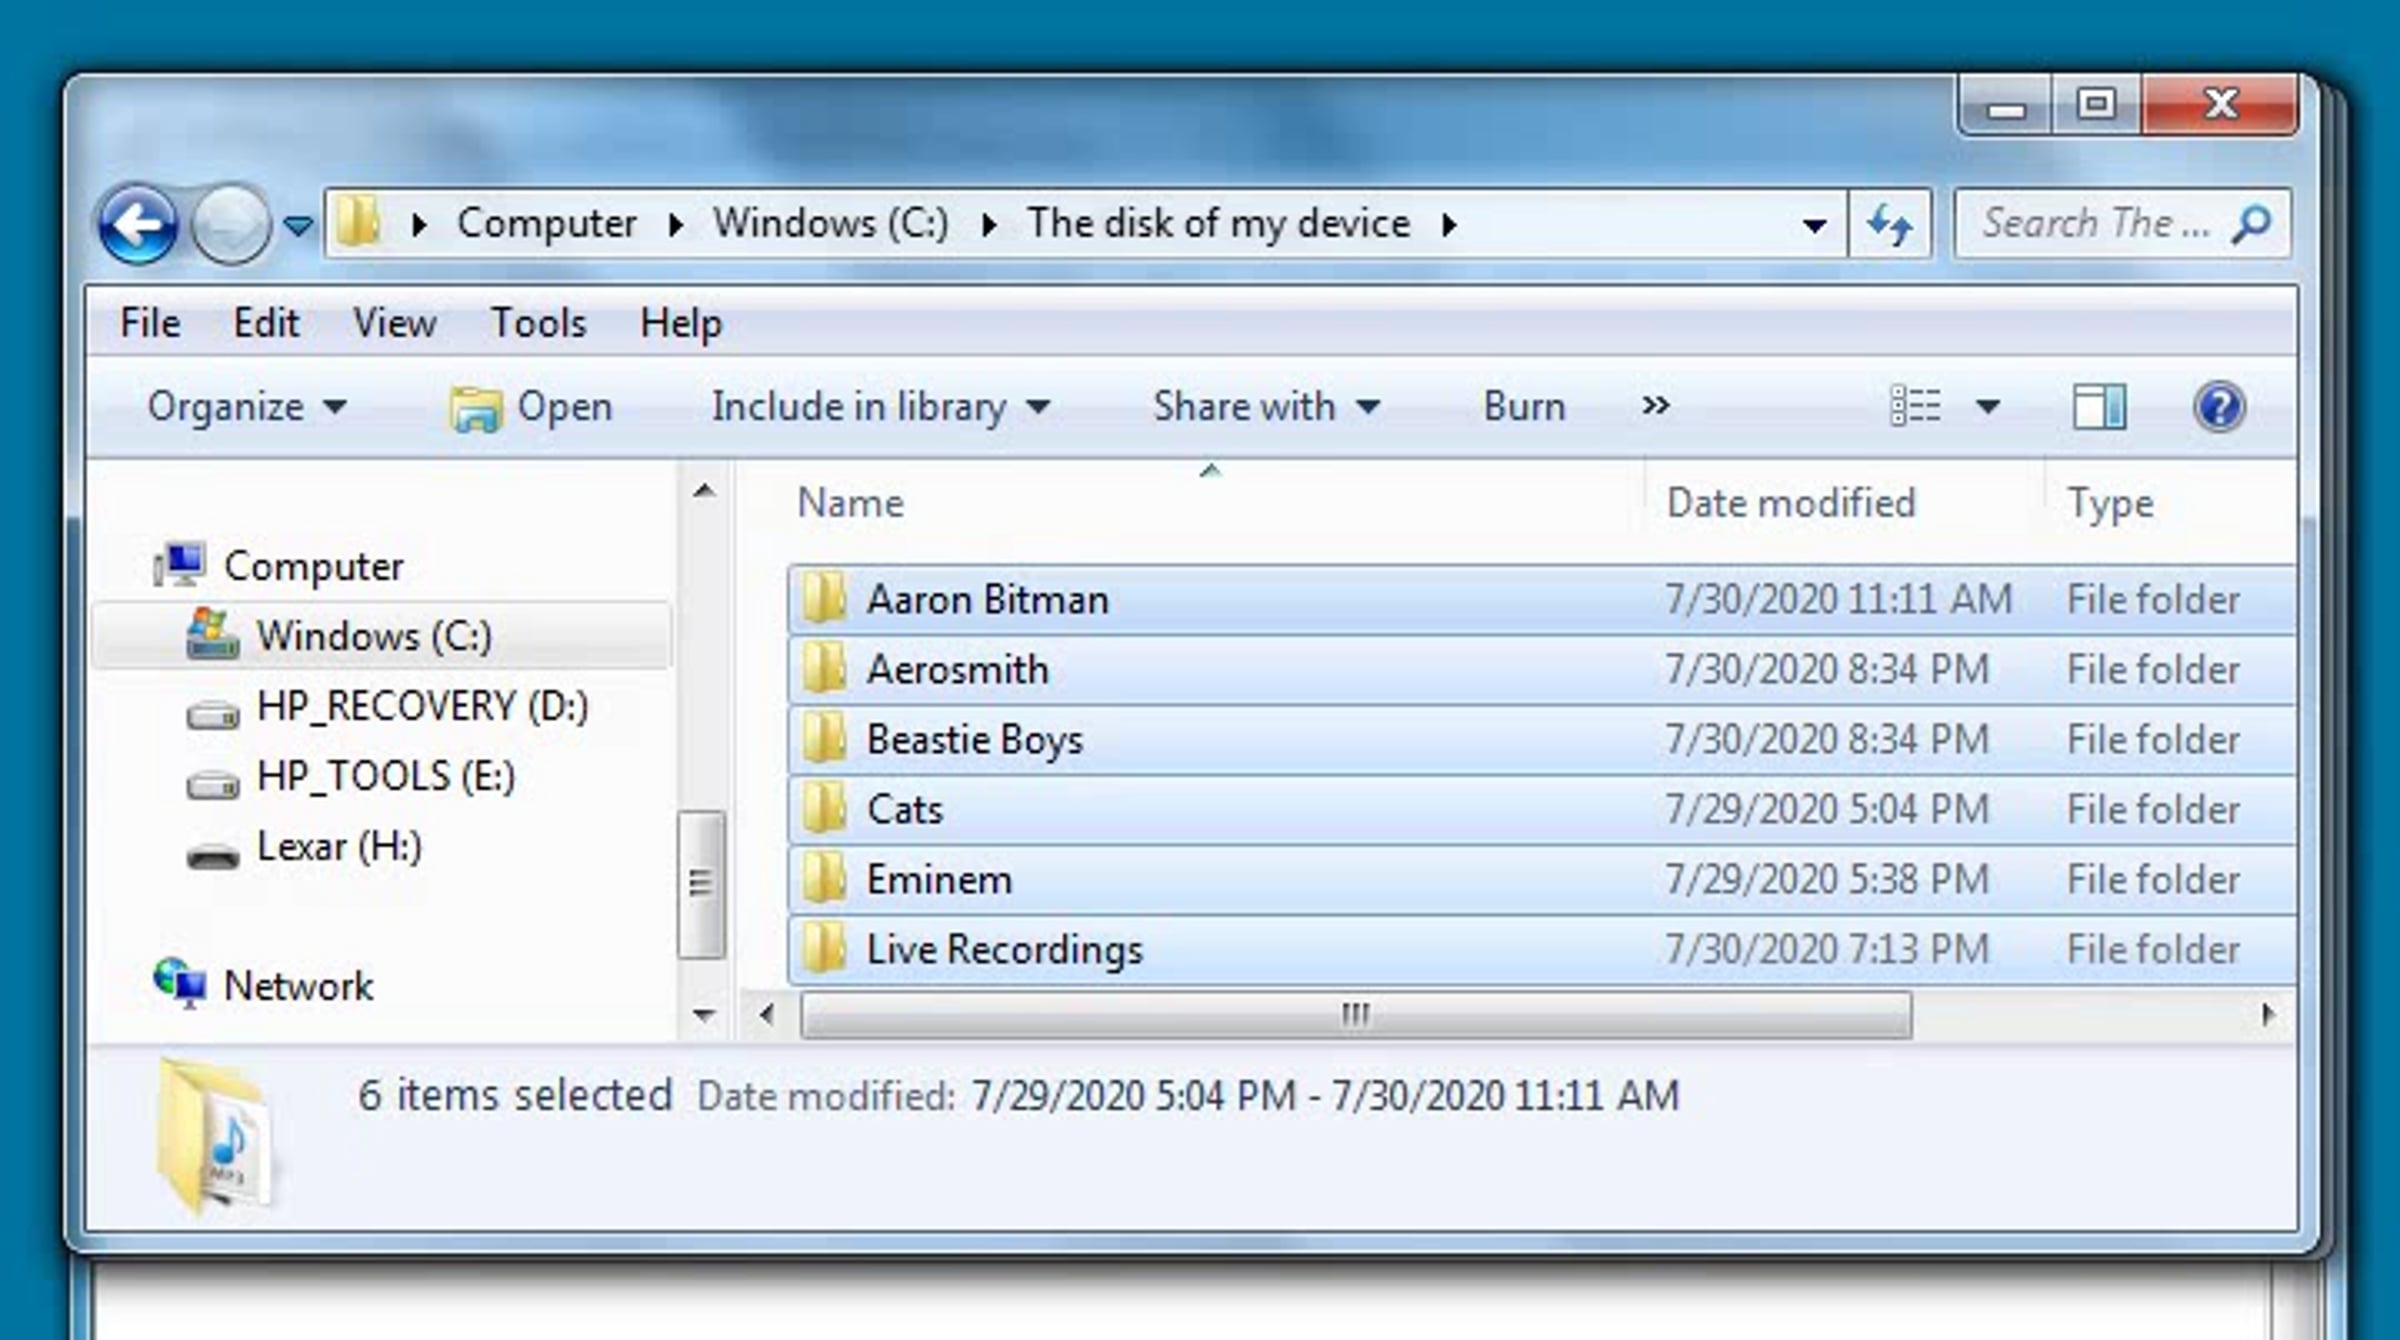The height and width of the screenshot is (1340, 2400).
Task: Open the File menu
Action: 150,323
